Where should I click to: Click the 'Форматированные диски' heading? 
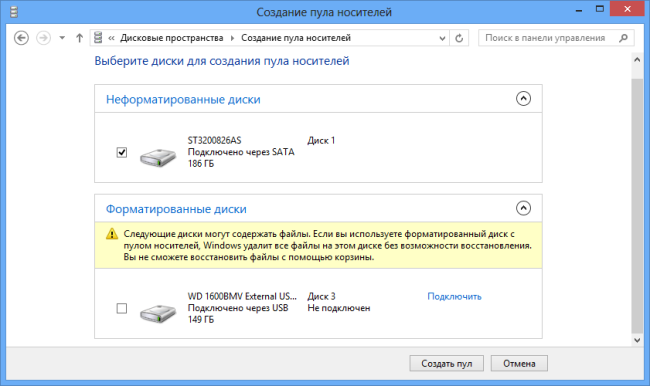point(176,209)
